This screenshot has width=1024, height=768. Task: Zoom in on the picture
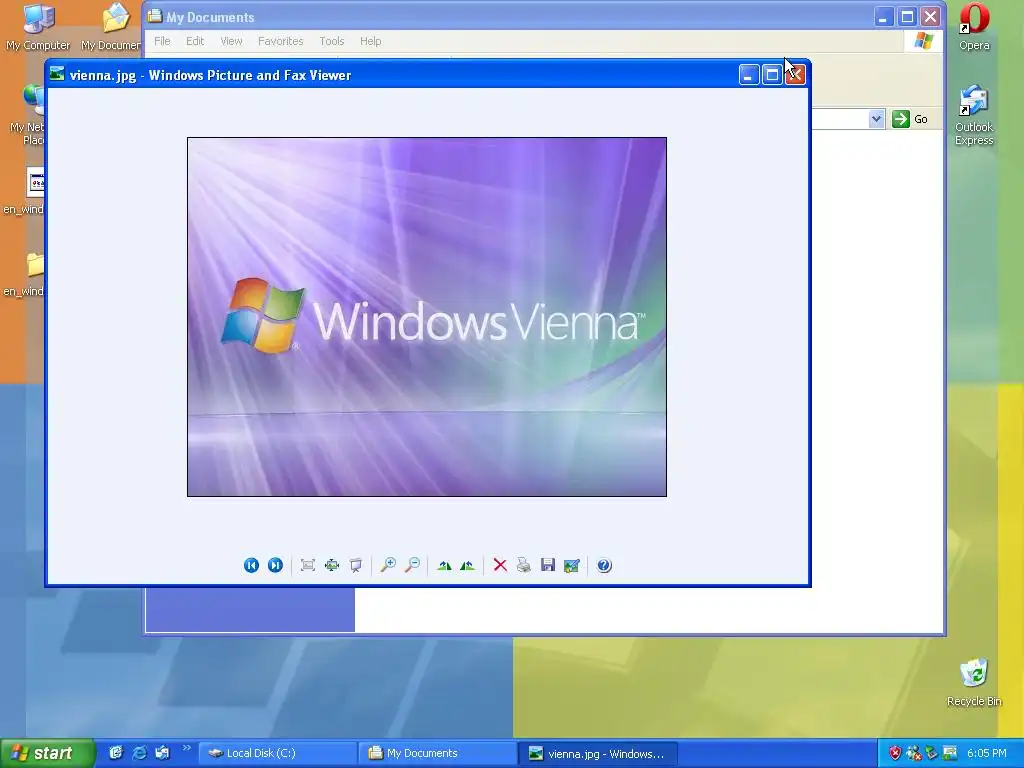click(388, 566)
